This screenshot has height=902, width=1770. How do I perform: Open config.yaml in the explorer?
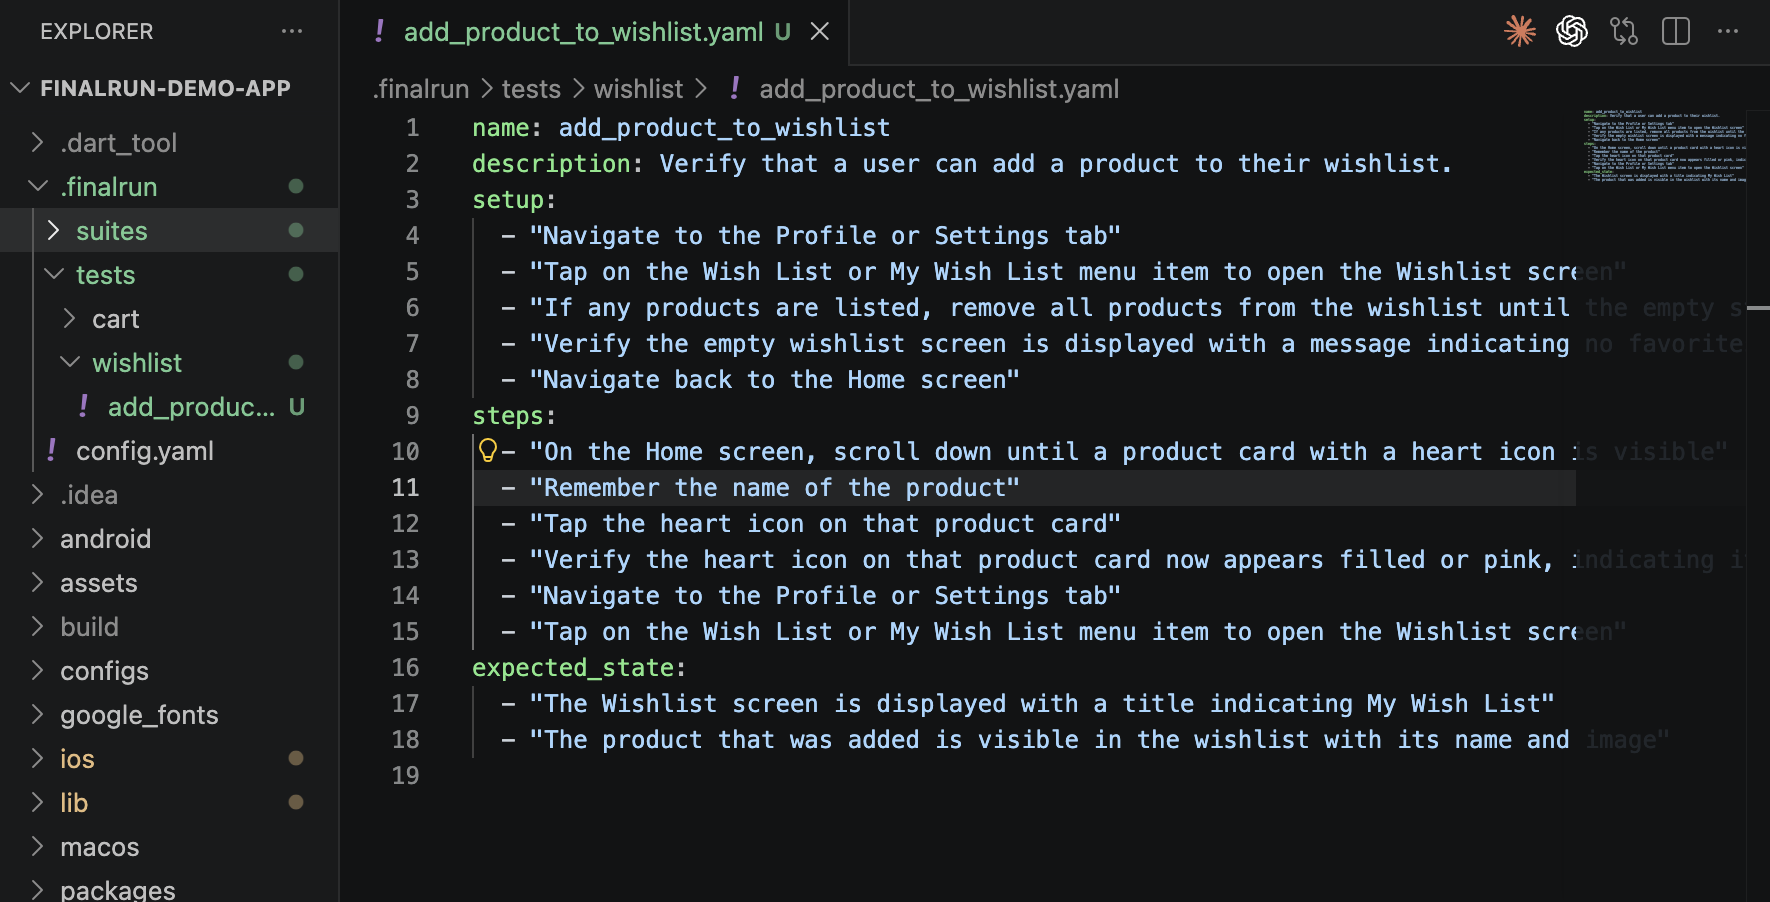tap(145, 451)
